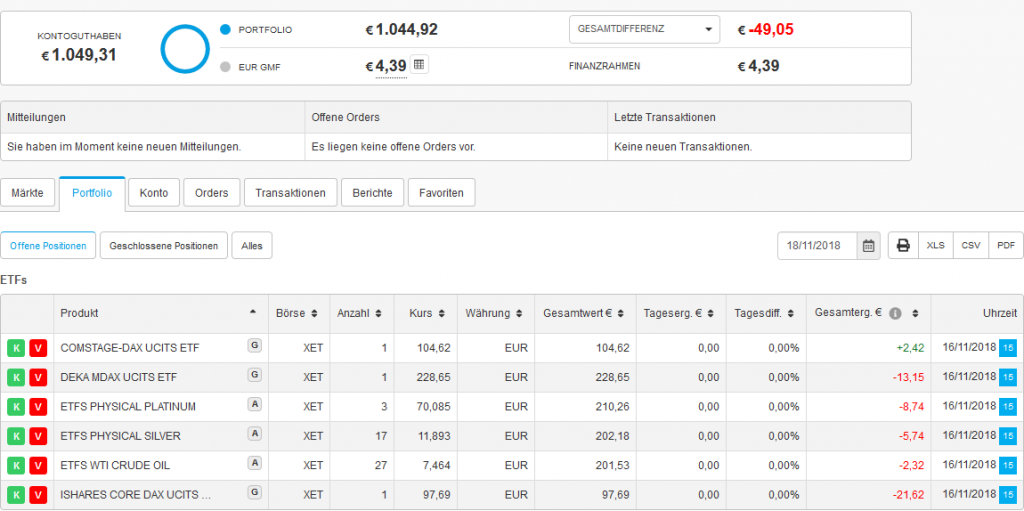Image resolution: width=1024 pixels, height=511 pixels.
Task: Switch to the Transaktionen tab
Action: (x=290, y=193)
